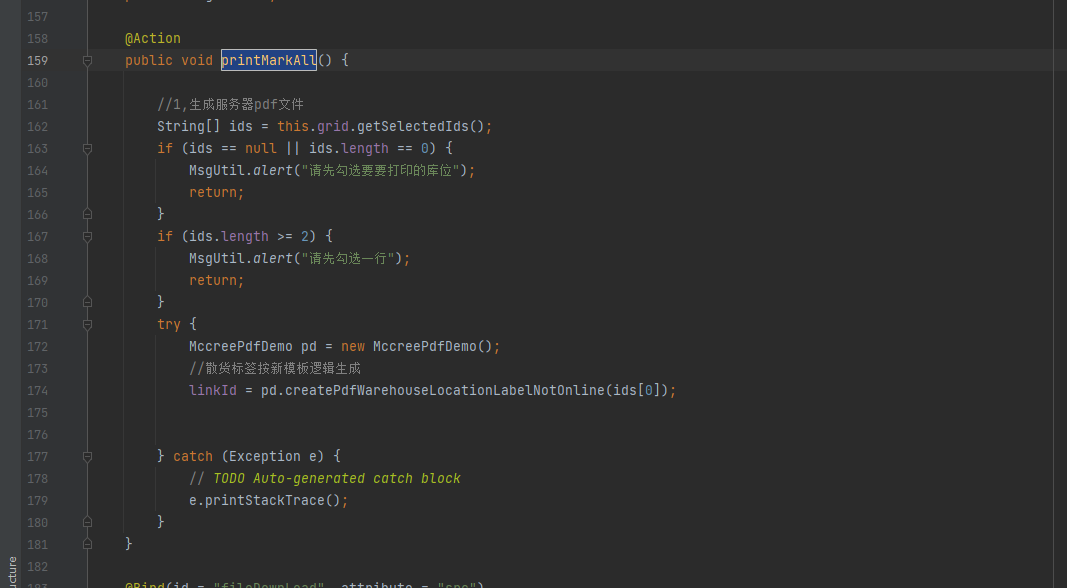
Task: Collapse the if block at line 167
Action: click(x=87, y=236)
